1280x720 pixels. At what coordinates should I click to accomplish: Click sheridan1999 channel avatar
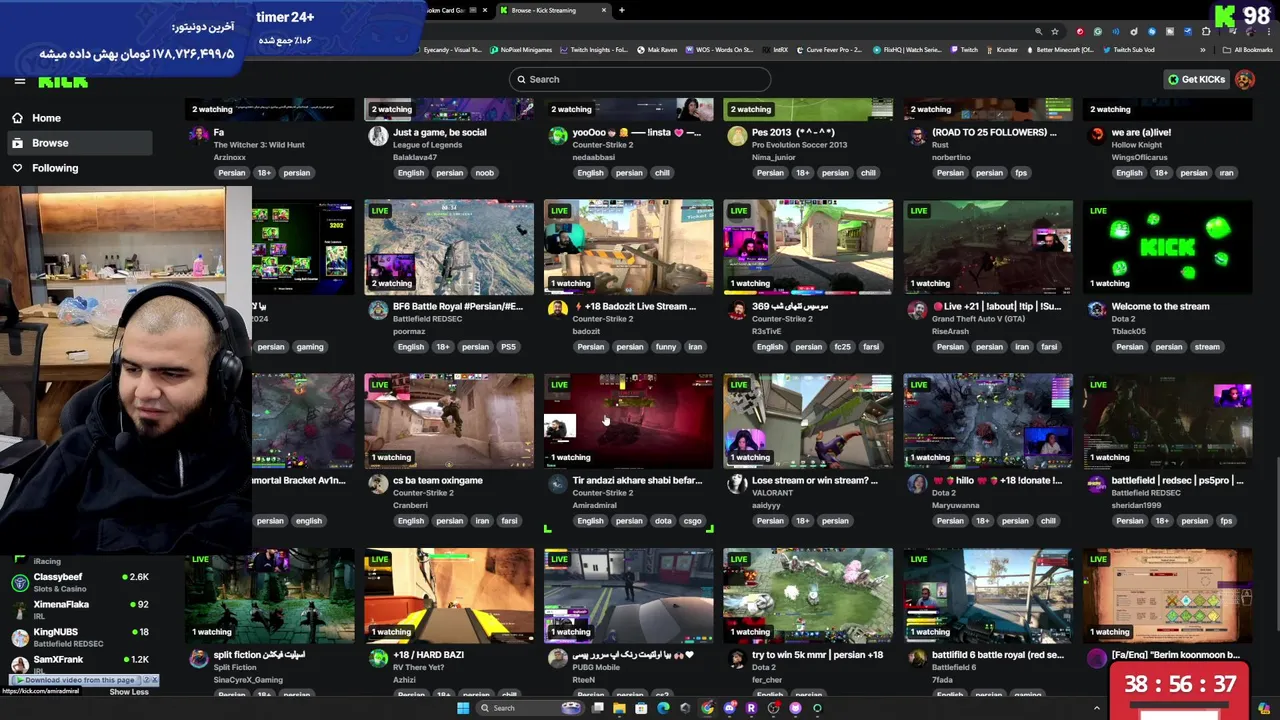click(x=1097, y=484)
